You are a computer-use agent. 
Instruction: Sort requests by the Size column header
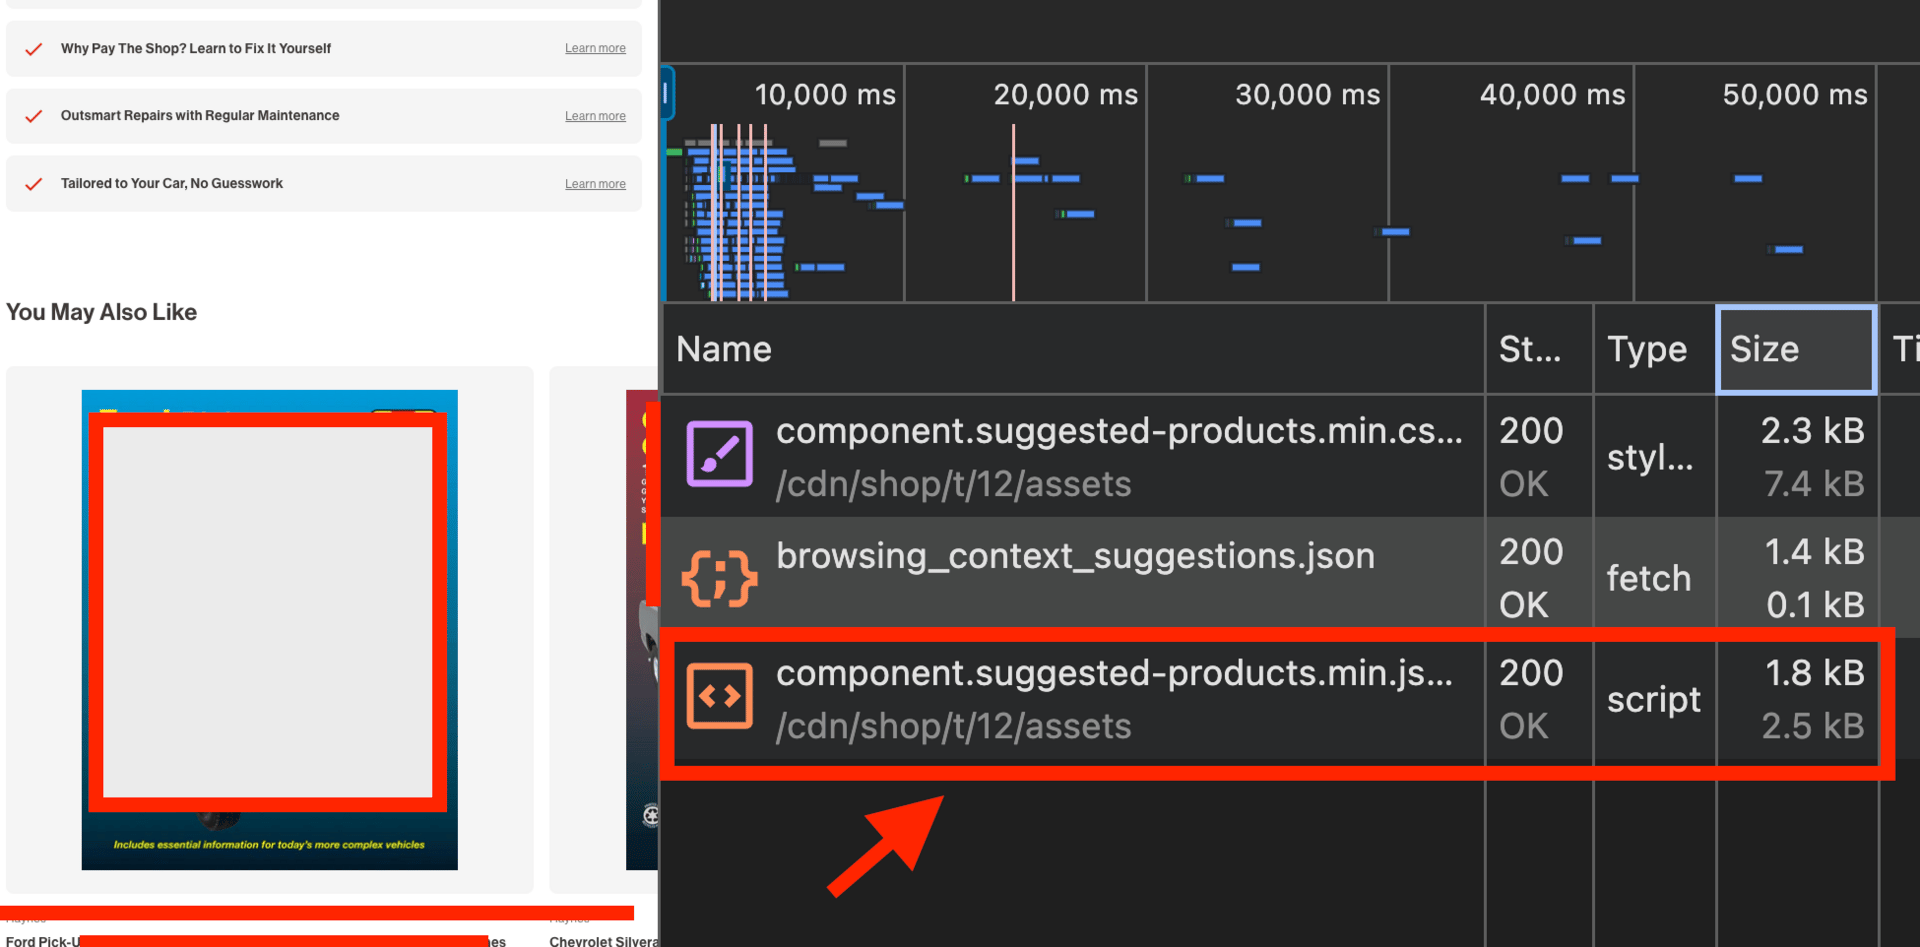coord(1796,349)
